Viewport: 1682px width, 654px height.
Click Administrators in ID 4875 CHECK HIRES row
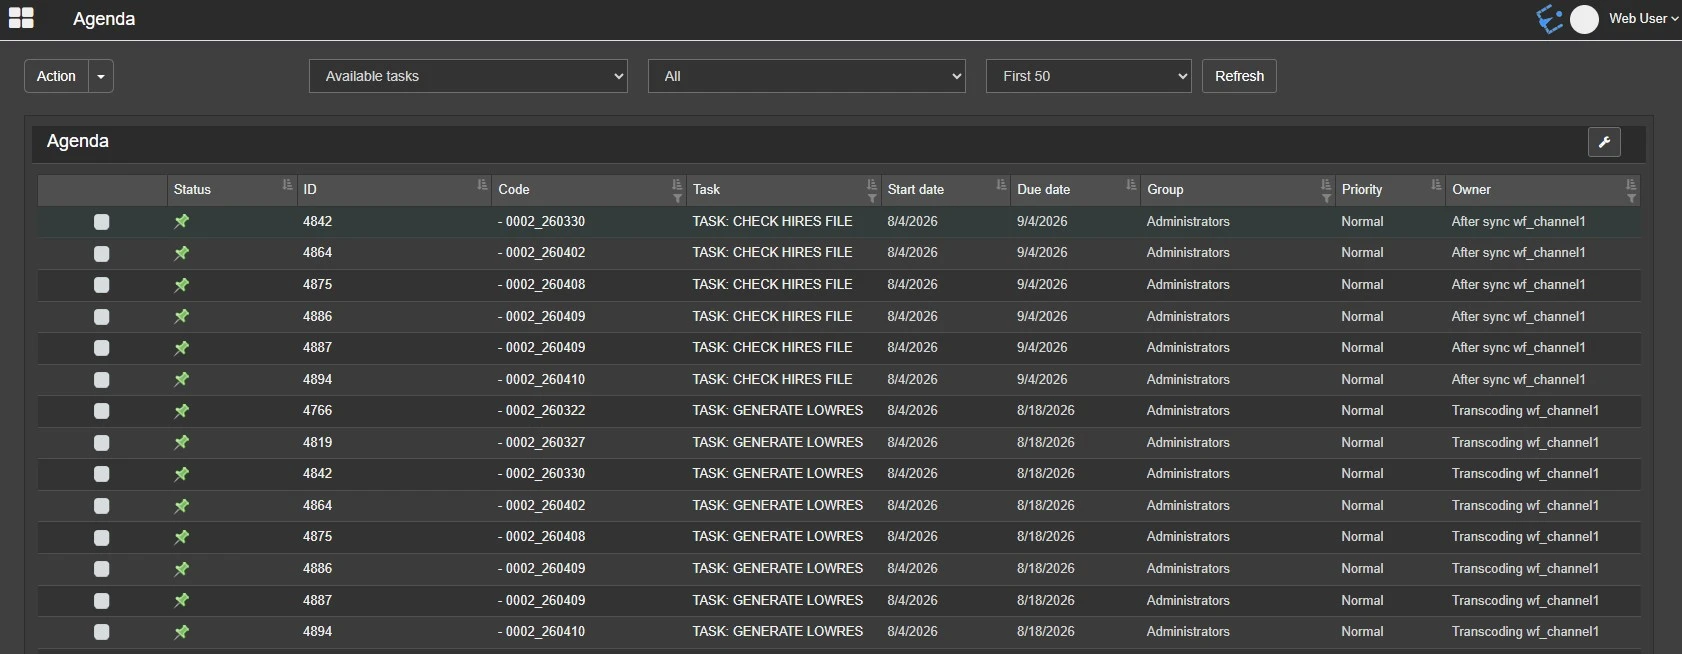1188,285
